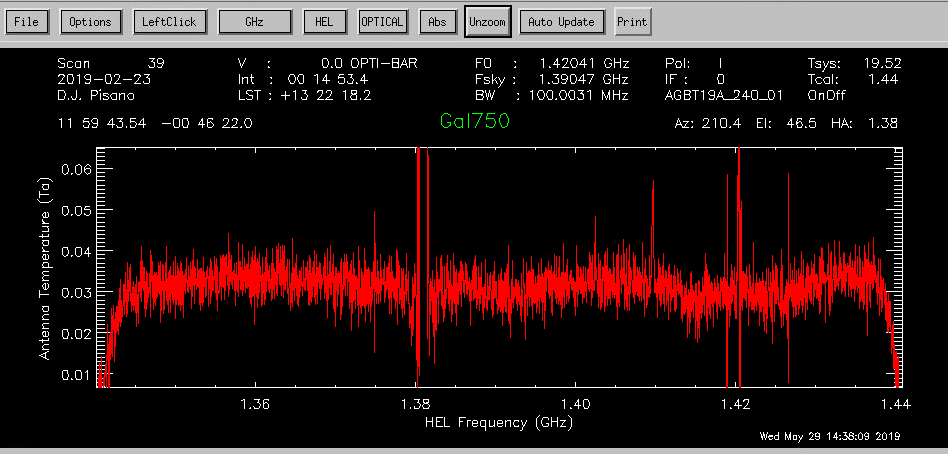The image size is (948, 454).
Task: Toggle Auto Update of the plot
Action: point(561,22)
